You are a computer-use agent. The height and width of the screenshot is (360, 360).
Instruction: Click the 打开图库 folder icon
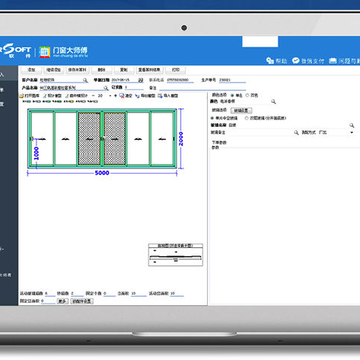tap(22, 96)
